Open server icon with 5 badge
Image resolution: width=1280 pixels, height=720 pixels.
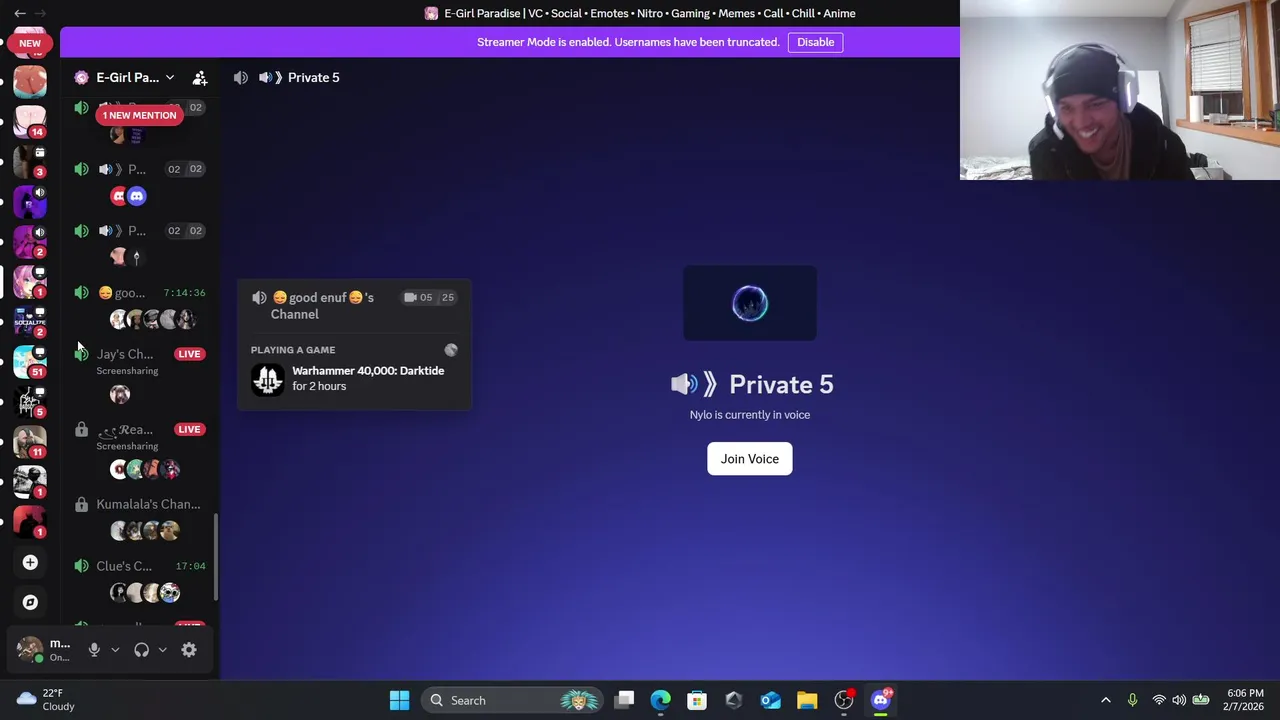tap(30, 401)
